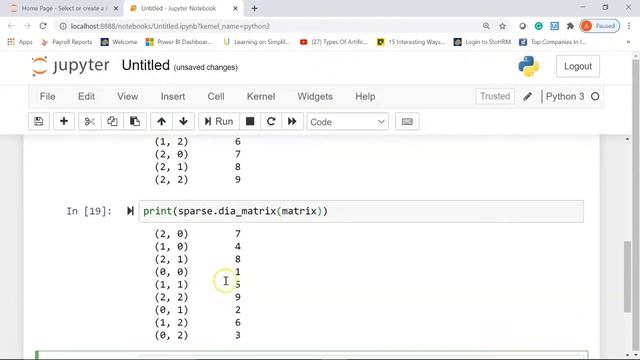
Task: Open the Edit menu
Action: pos(86,97)
